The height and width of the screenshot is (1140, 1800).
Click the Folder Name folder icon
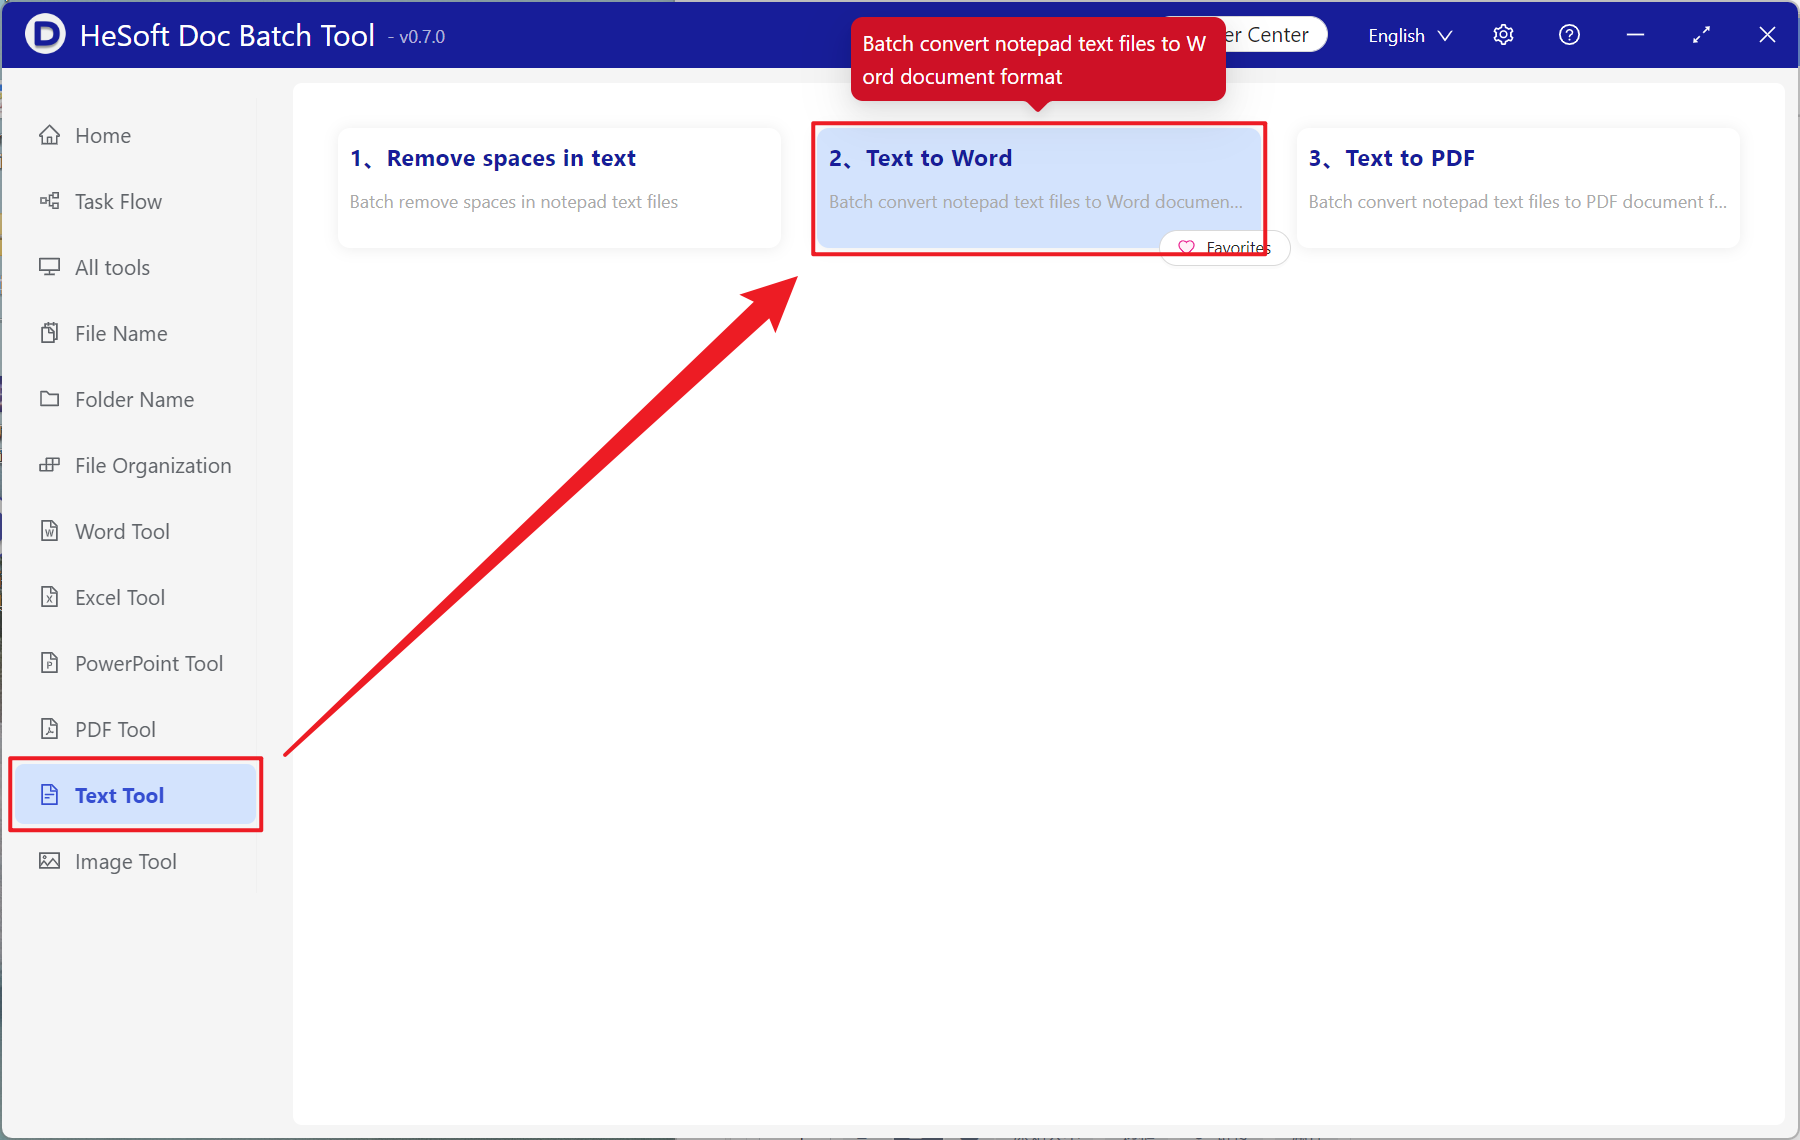[x=49, y=399]
